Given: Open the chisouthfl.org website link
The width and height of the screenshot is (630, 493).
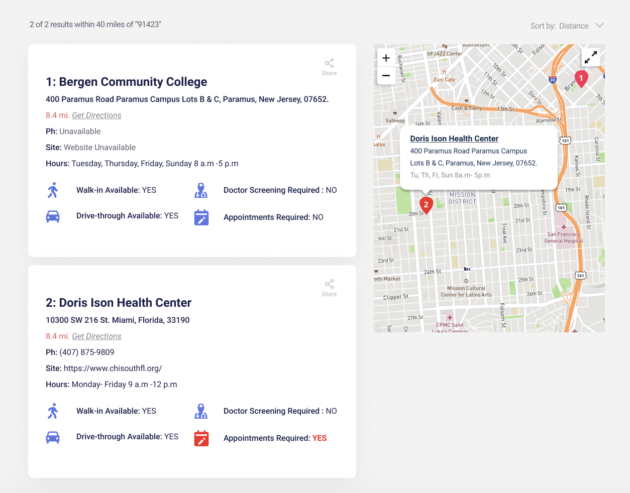Looking at the screenshot, I should [x=112, y=368].
